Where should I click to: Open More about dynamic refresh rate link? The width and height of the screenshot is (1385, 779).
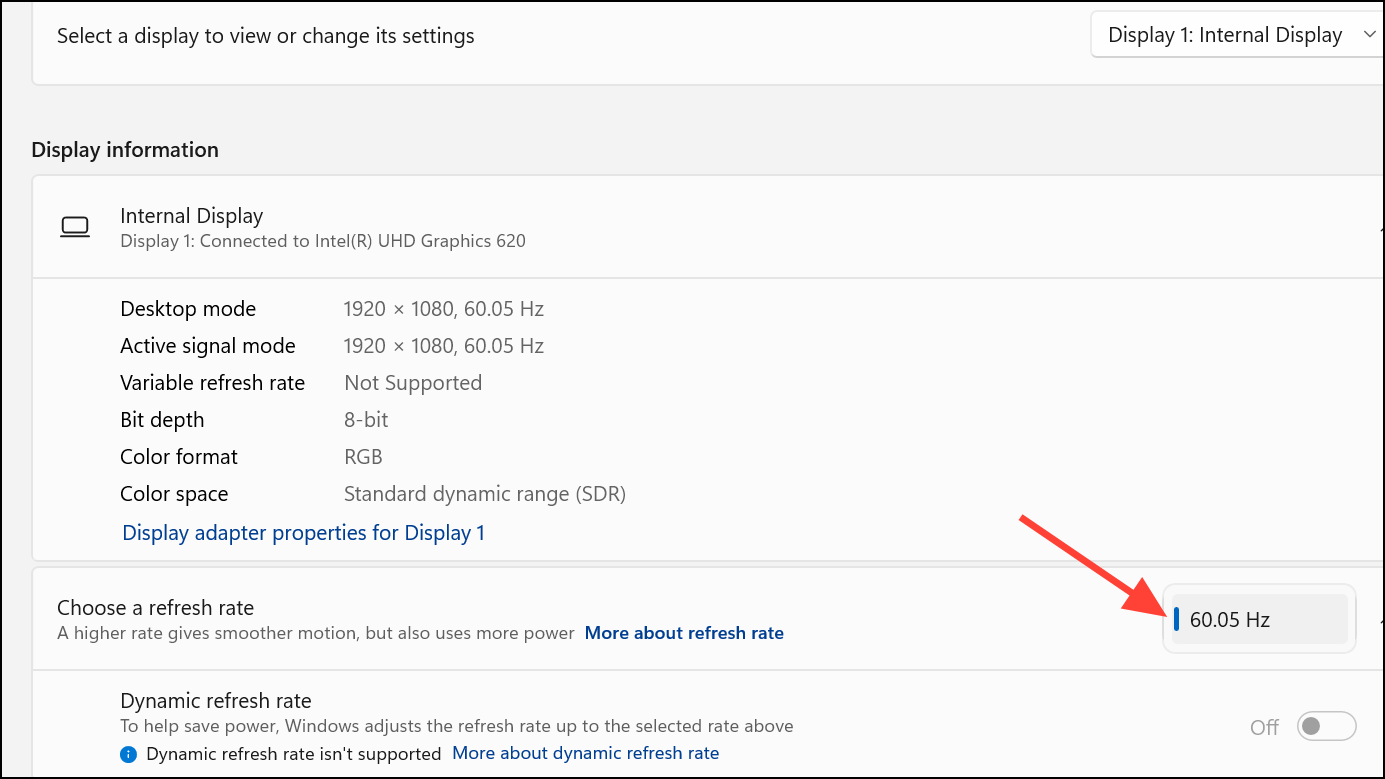coord(585,753)
